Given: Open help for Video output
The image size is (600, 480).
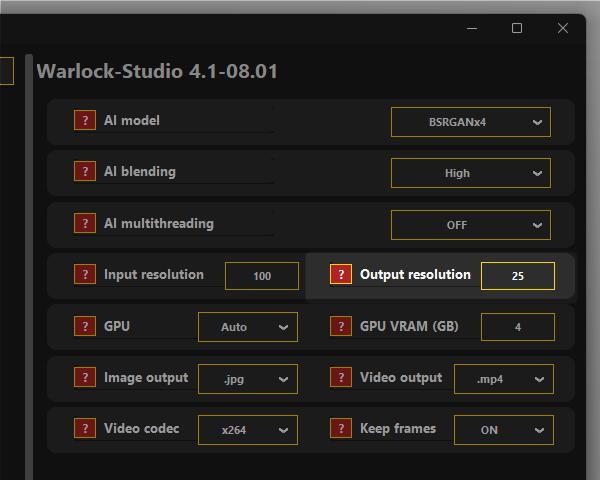Looking at the screenshot, I should point(341,377).
